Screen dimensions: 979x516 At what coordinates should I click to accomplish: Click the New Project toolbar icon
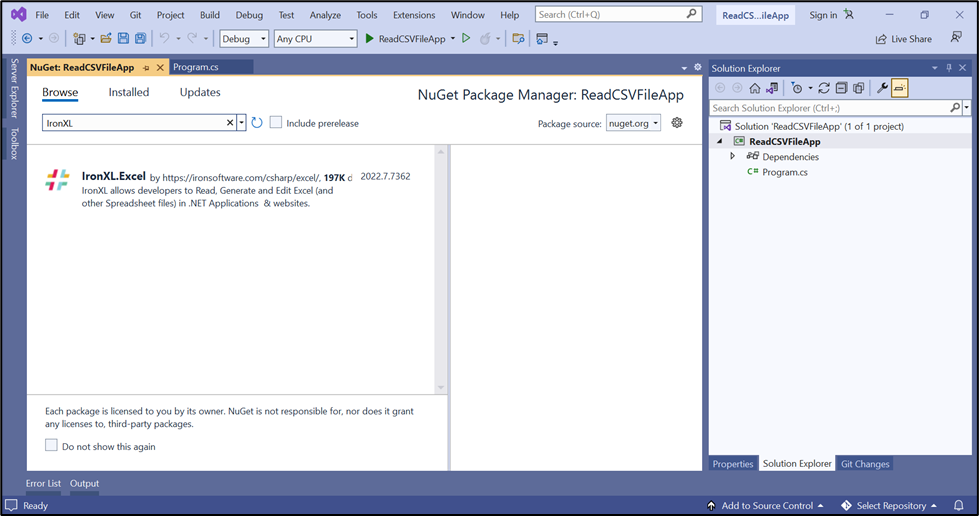[79, 39]
